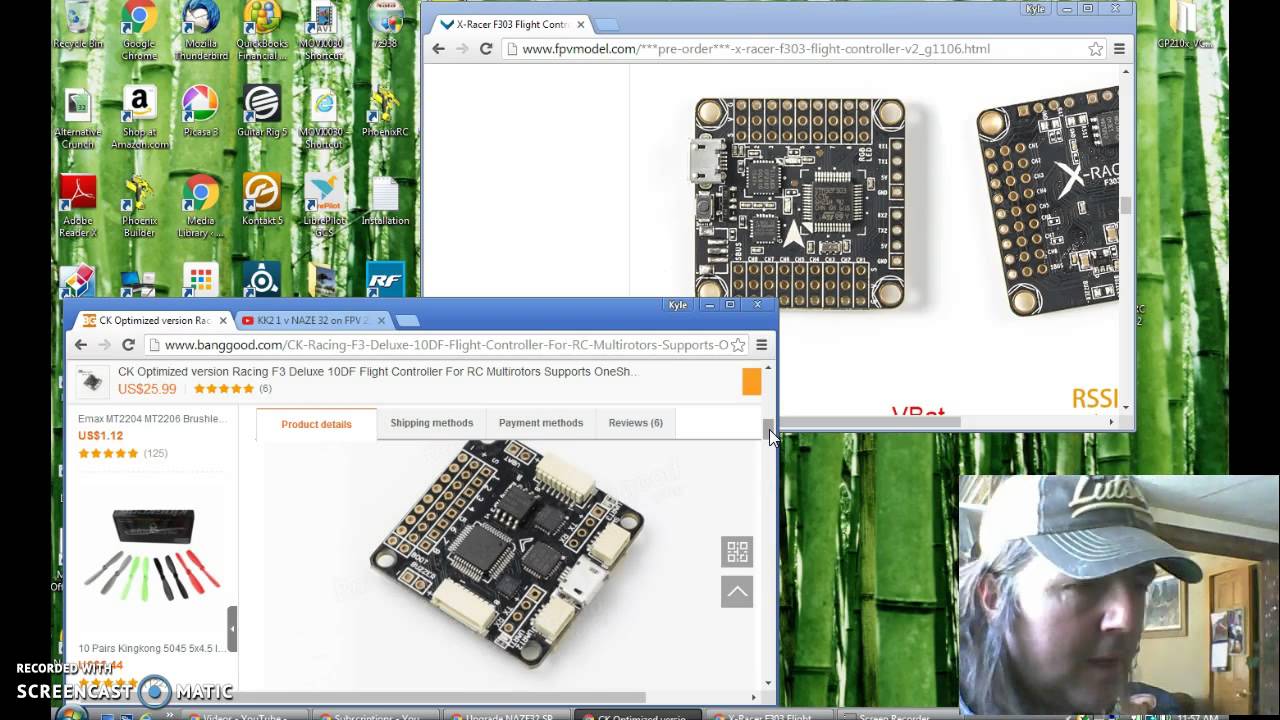Image resolution: width=1280 pixels, height=720 pixels.
Task: Select the Installation text file icon
Action: click(385, 200)
